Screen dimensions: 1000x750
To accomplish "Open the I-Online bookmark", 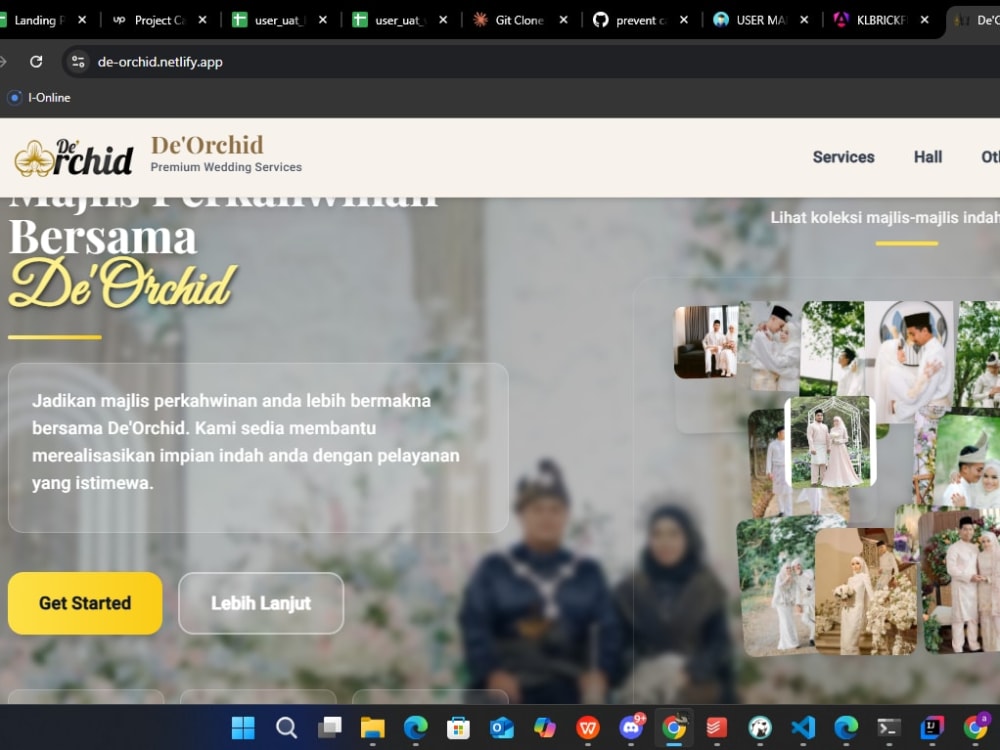I will coord(39,98).
